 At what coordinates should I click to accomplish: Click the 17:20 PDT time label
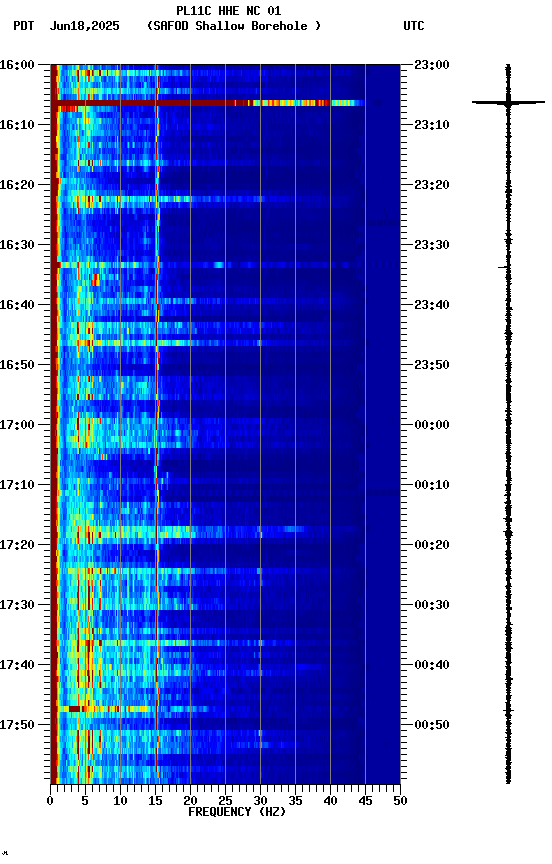coord(17,546)
